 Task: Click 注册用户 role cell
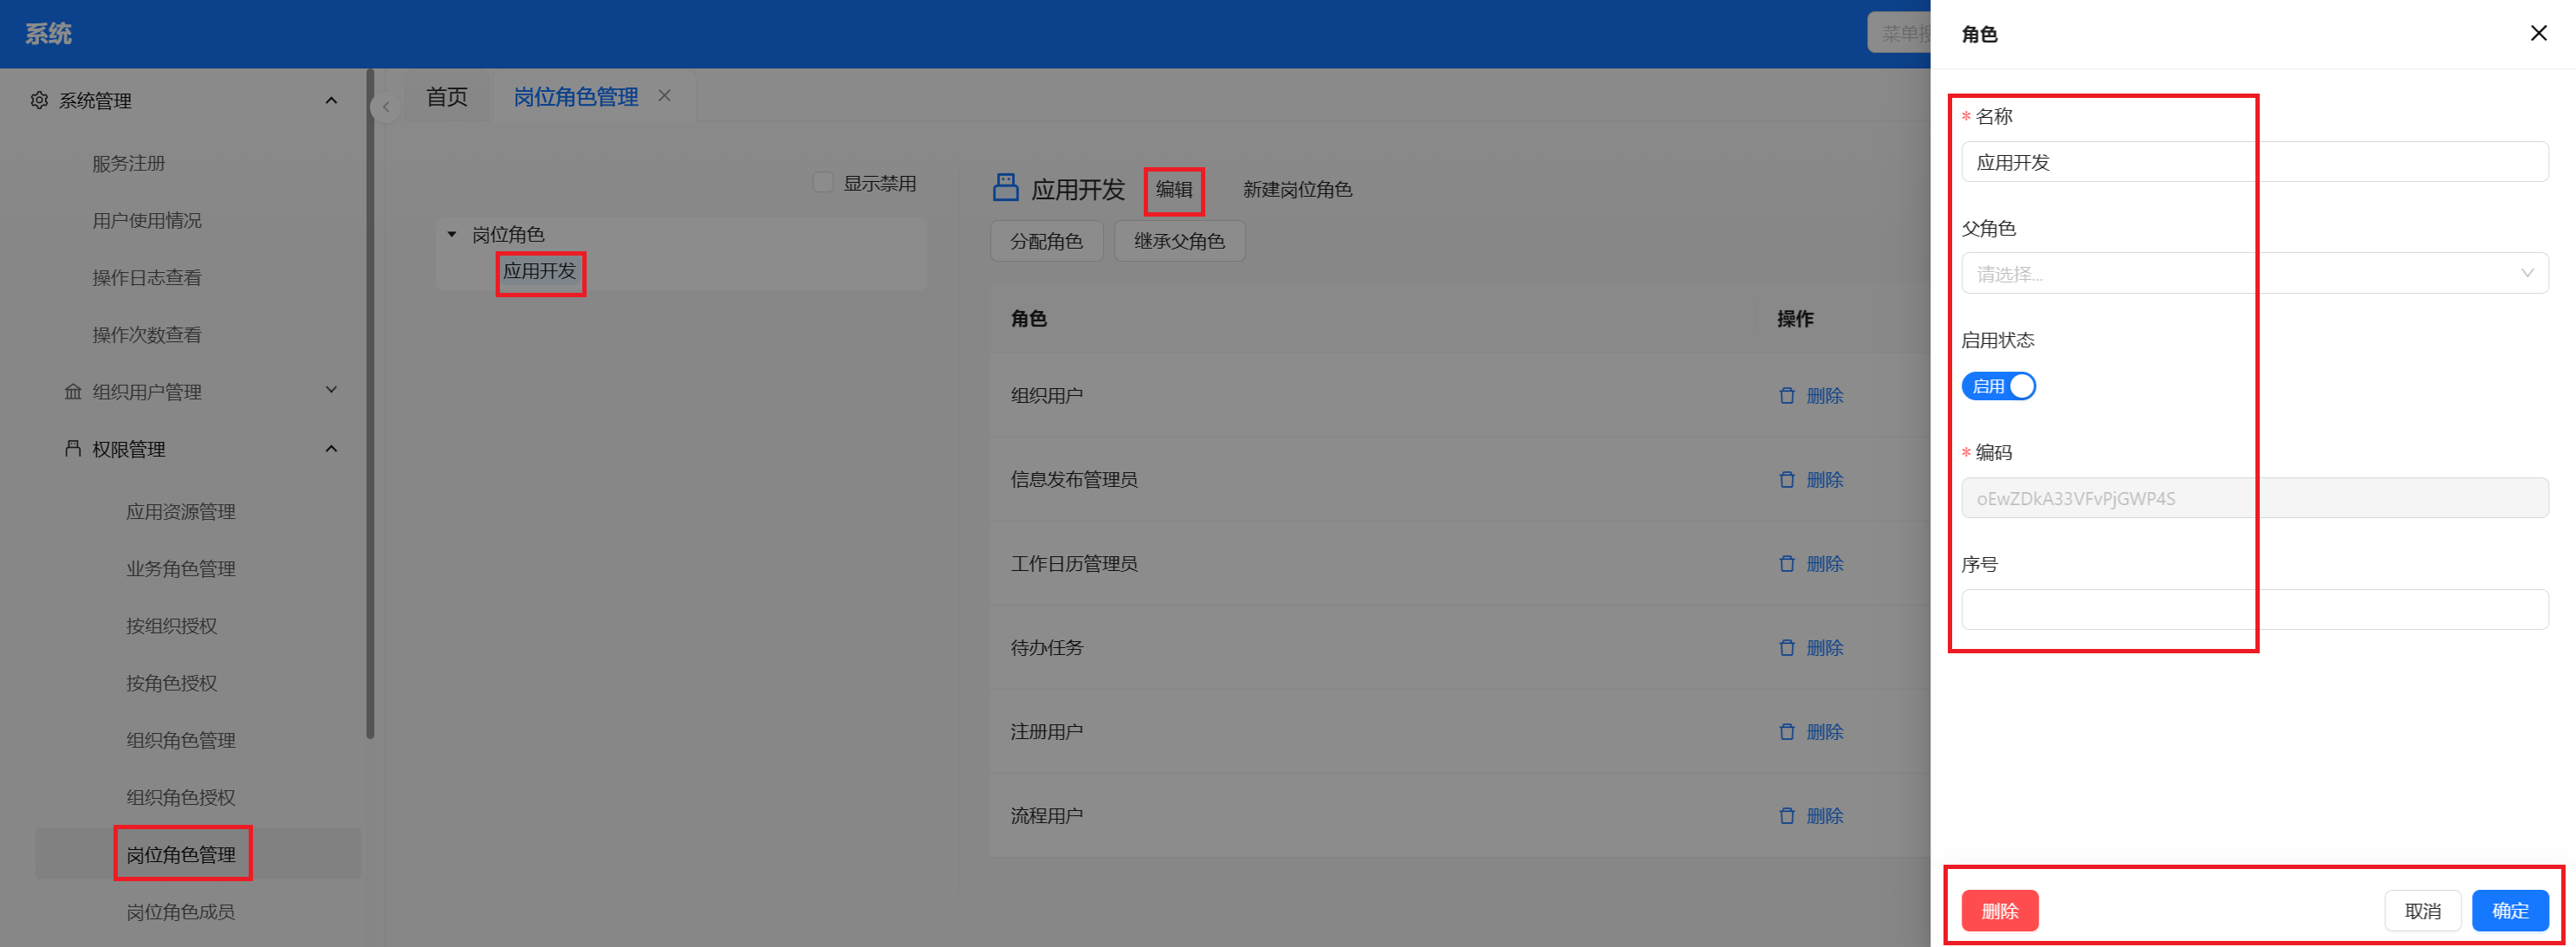[x=1046, y=731]
